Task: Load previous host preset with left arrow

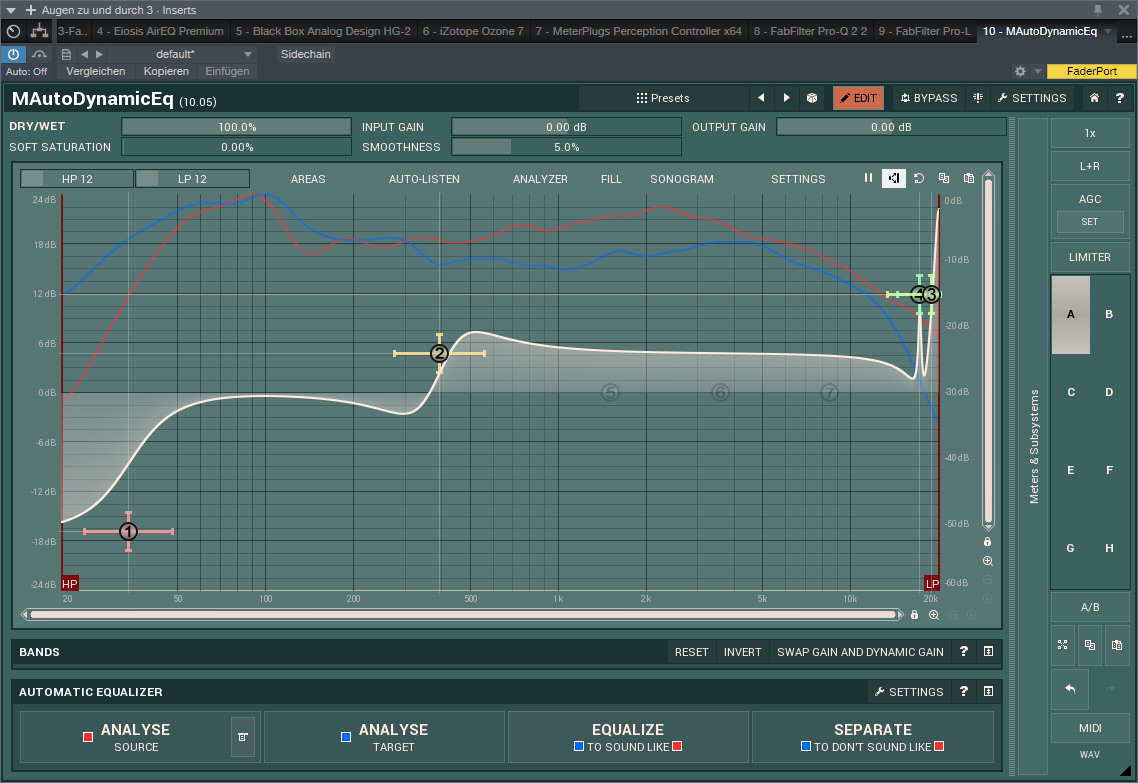Action: (x=84, y=54)
